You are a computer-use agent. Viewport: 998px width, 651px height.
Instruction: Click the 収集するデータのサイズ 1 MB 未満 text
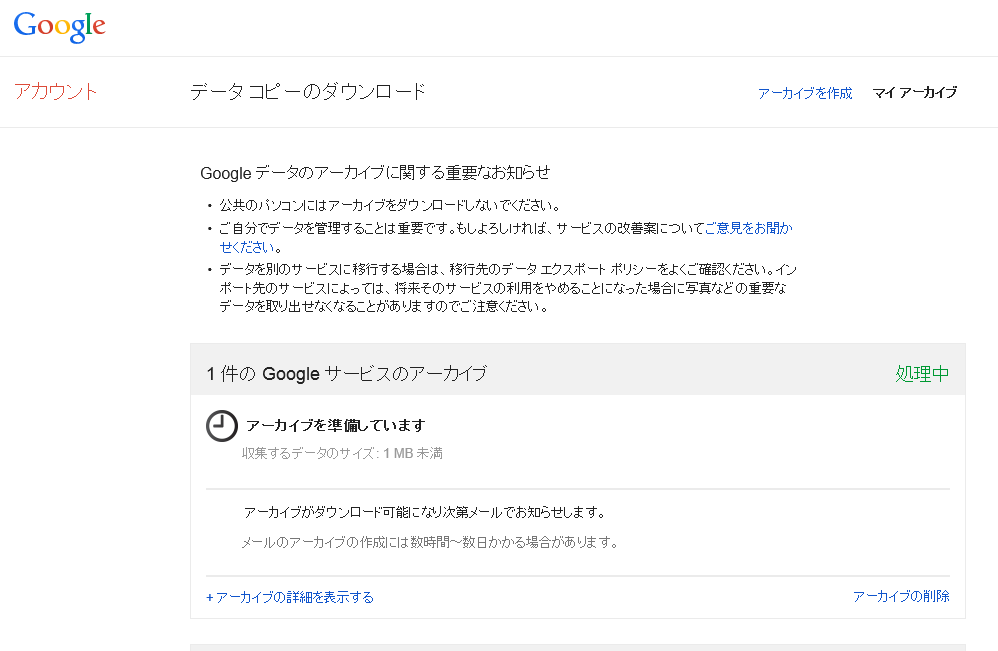click(342, 453)
